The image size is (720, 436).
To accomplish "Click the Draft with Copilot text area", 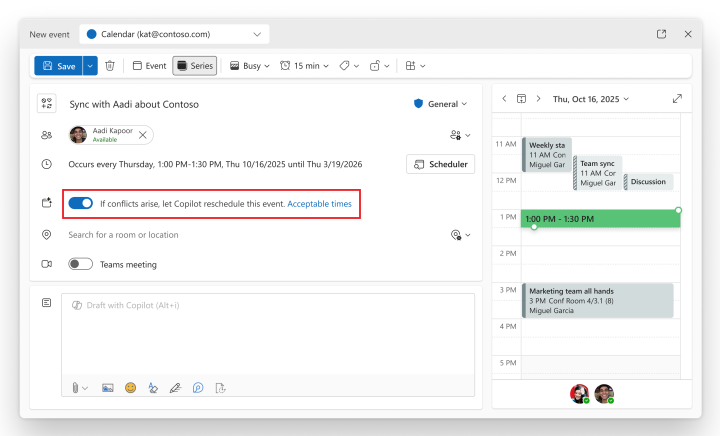I will click(268, 334).
